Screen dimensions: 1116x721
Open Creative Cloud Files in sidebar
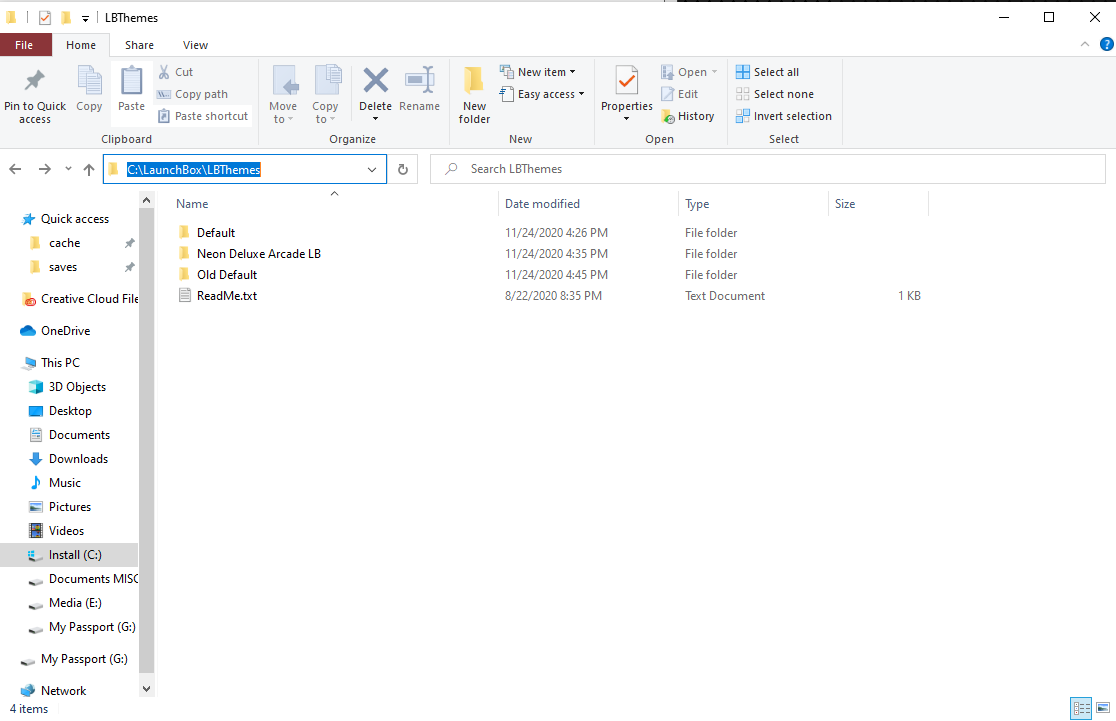(80, 299)
